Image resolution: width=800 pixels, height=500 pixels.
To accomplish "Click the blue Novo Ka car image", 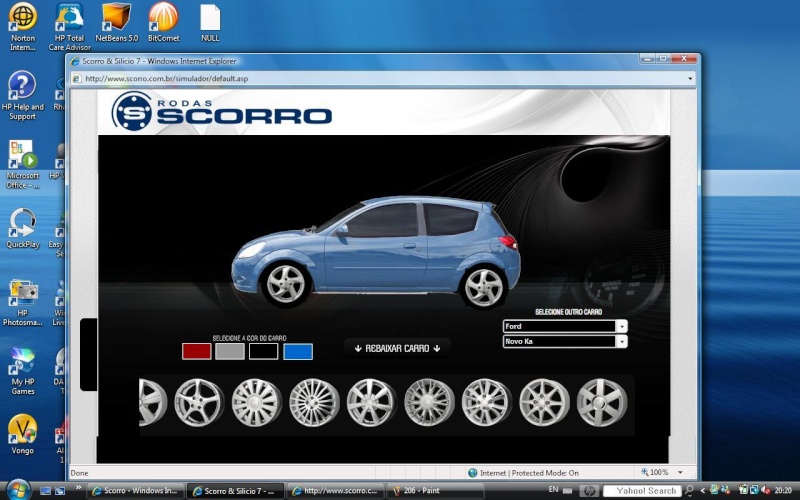I will click(x=376, y=252).
